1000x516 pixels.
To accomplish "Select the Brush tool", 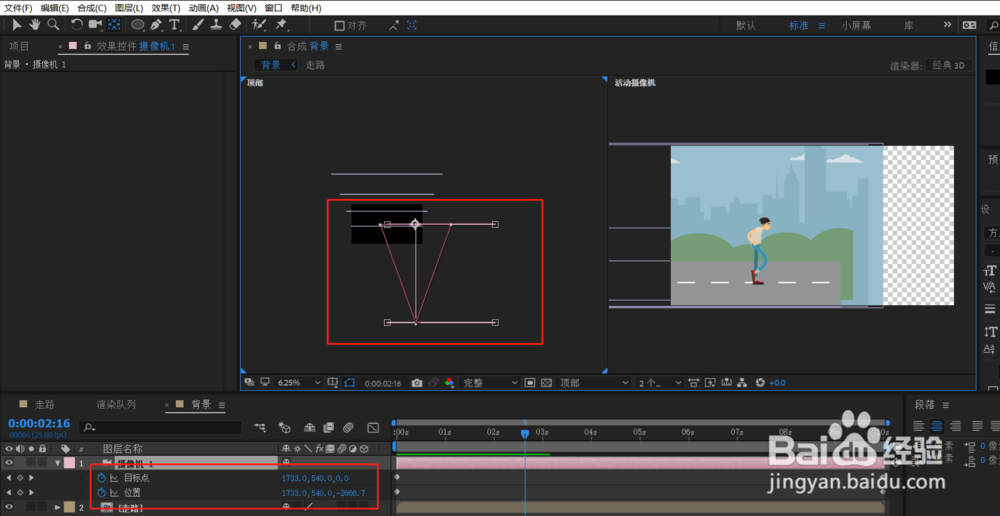I will pos(198,25).
